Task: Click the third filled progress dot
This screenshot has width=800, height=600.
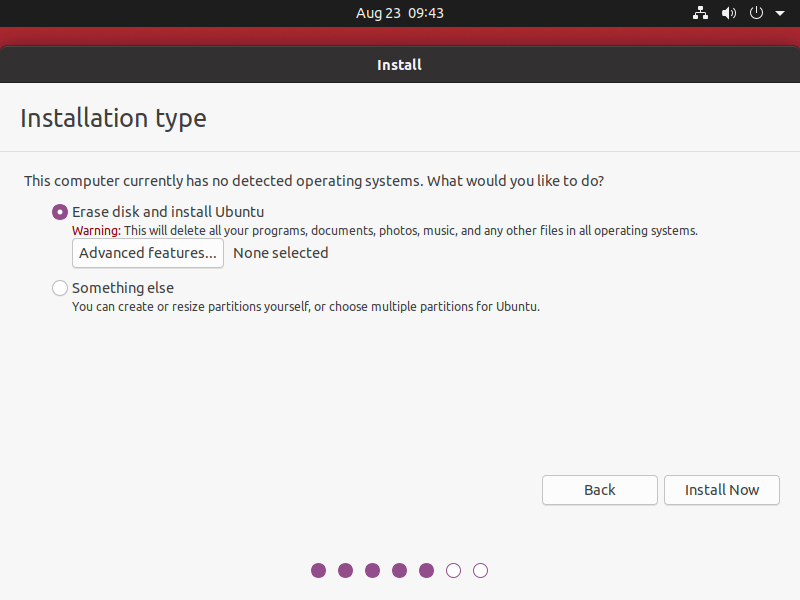Action: (x=372, y=570)
